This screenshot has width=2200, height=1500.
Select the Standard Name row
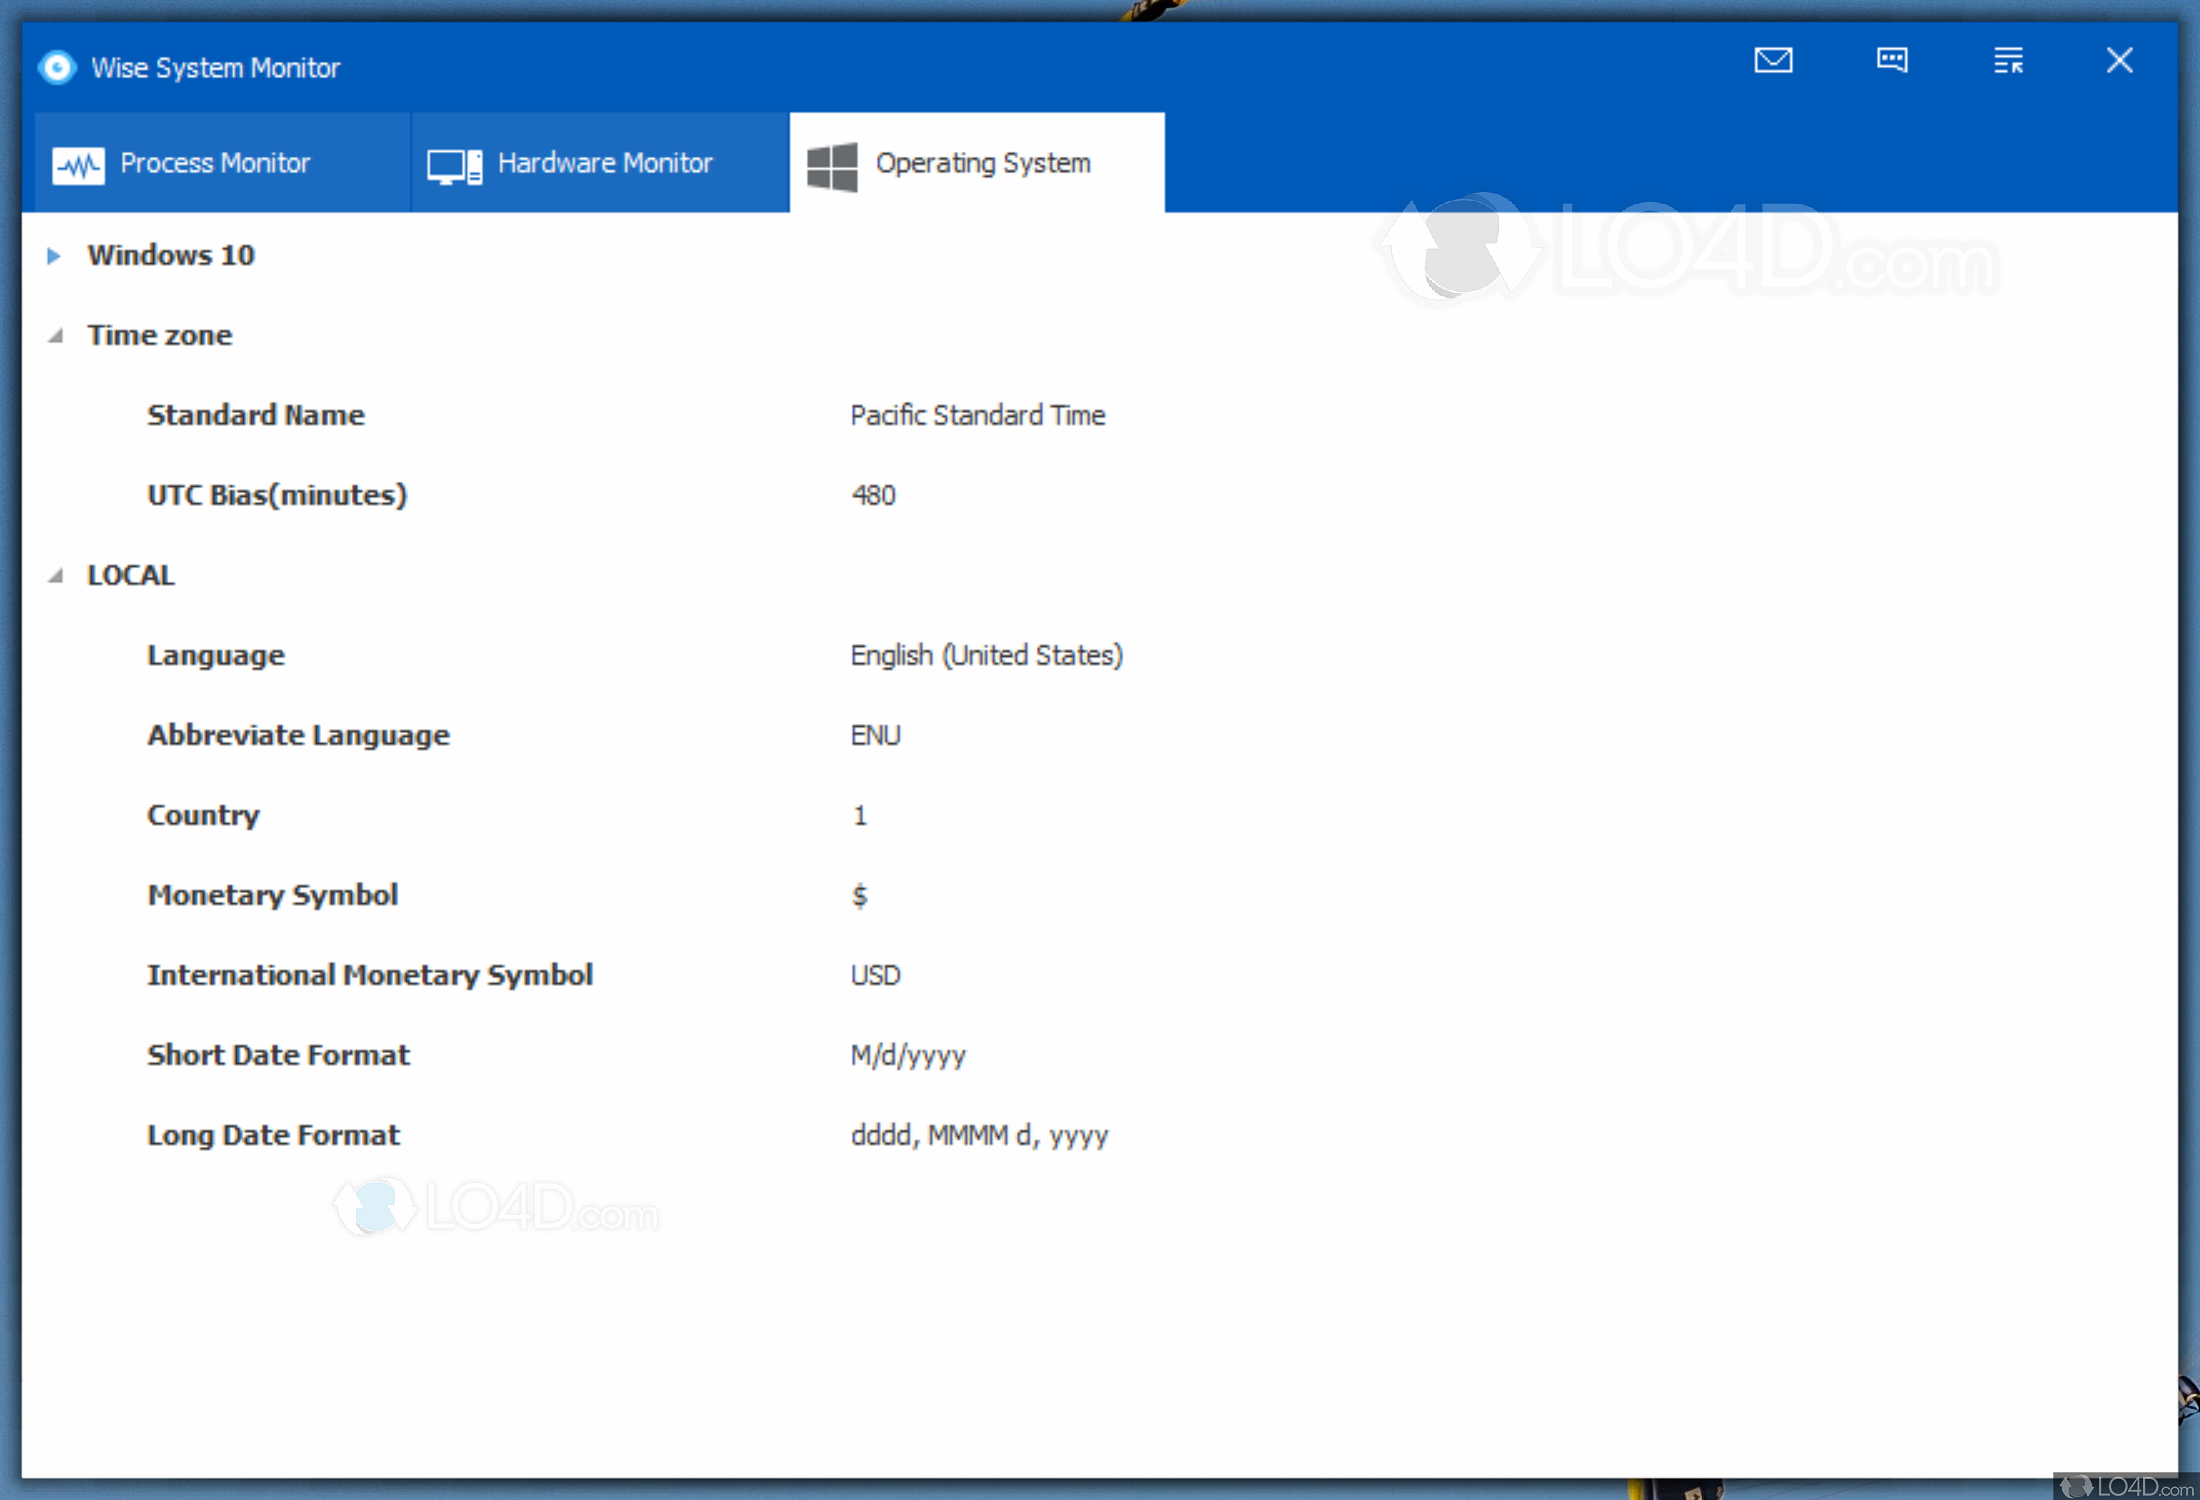pyautogui.click(x=256, y=415)
